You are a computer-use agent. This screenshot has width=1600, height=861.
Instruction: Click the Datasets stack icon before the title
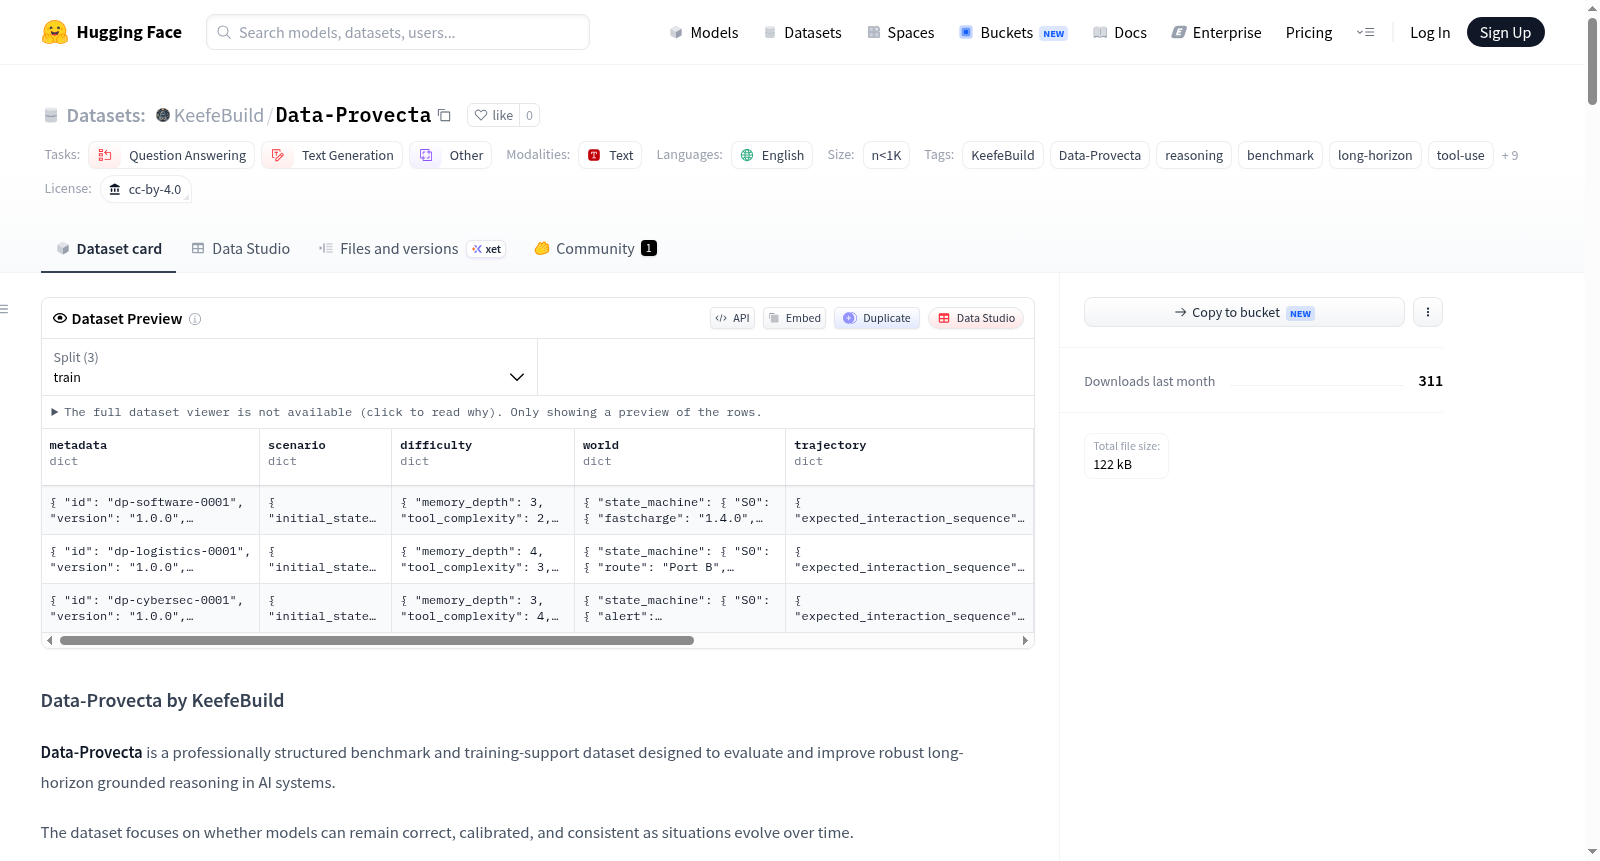pos(51,115)
